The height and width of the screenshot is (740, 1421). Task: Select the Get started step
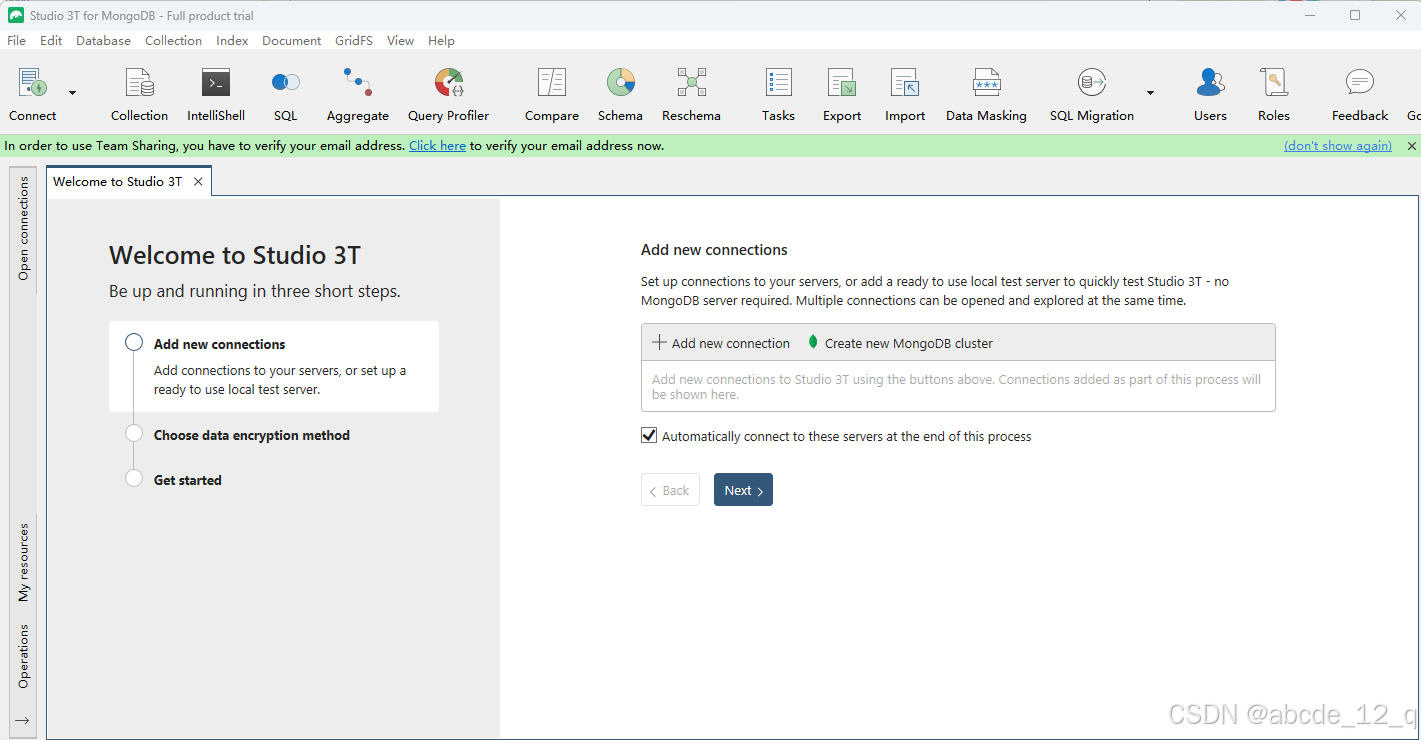(x=187, y=480)
